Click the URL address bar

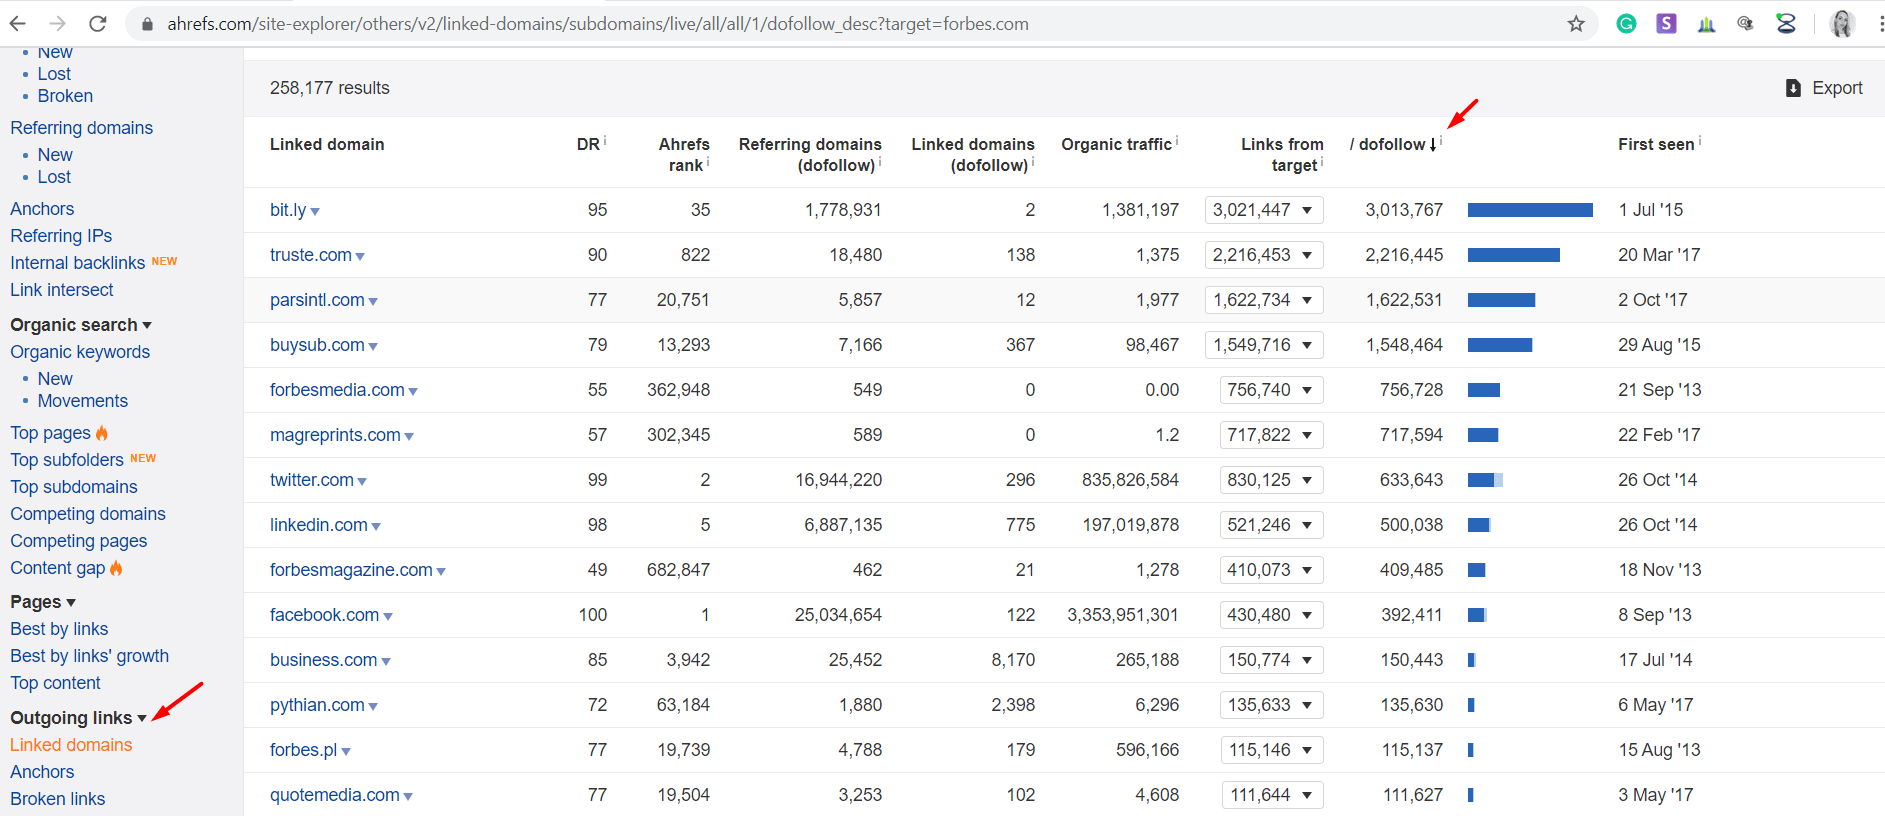(x=860, y=24)
